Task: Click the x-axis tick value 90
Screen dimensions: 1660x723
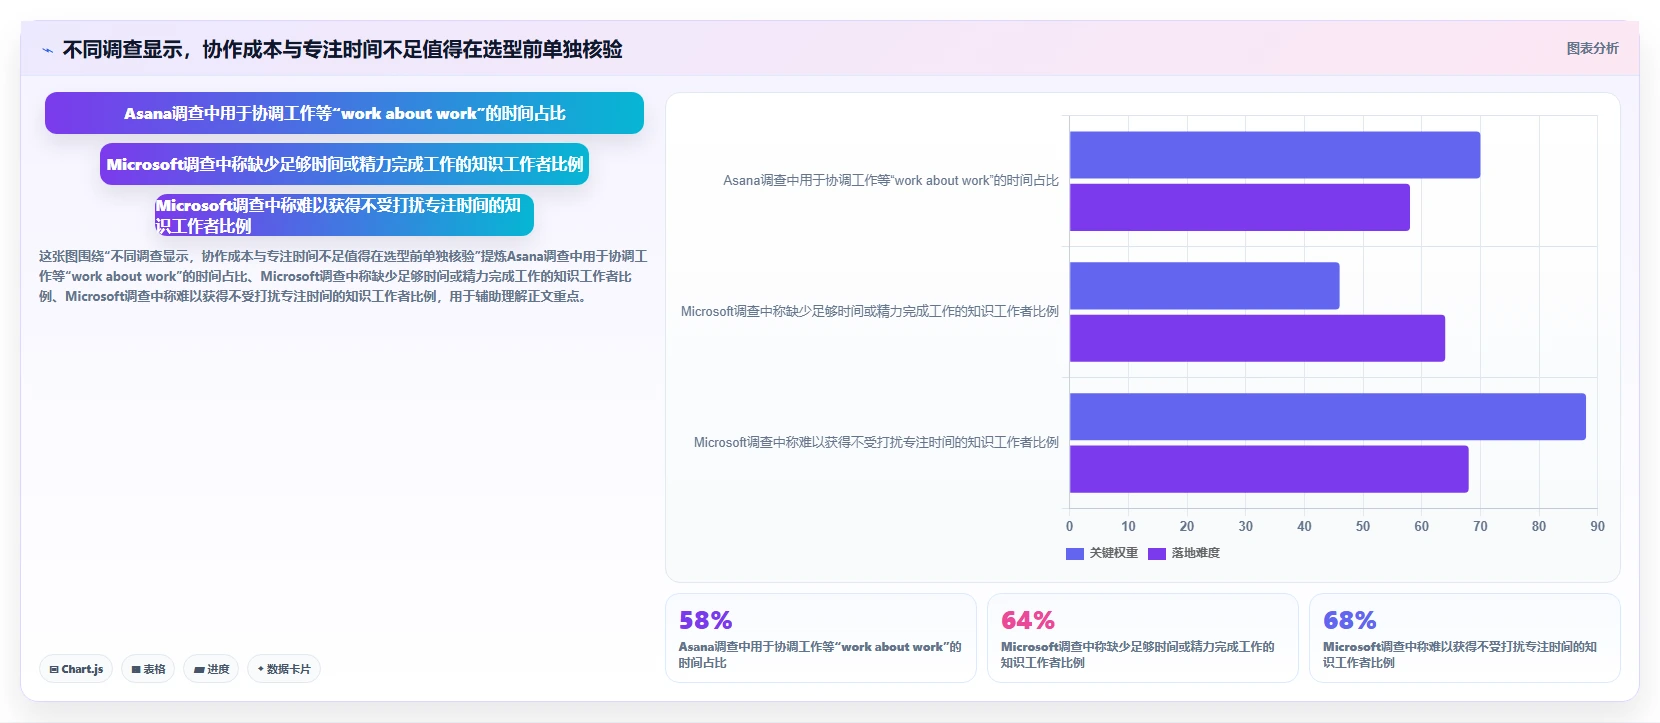Action: 1597,526
